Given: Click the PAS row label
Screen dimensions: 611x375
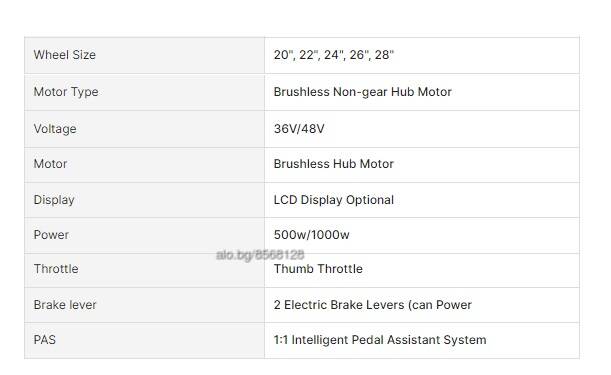Looking at the screenshot, I should 44,340.
